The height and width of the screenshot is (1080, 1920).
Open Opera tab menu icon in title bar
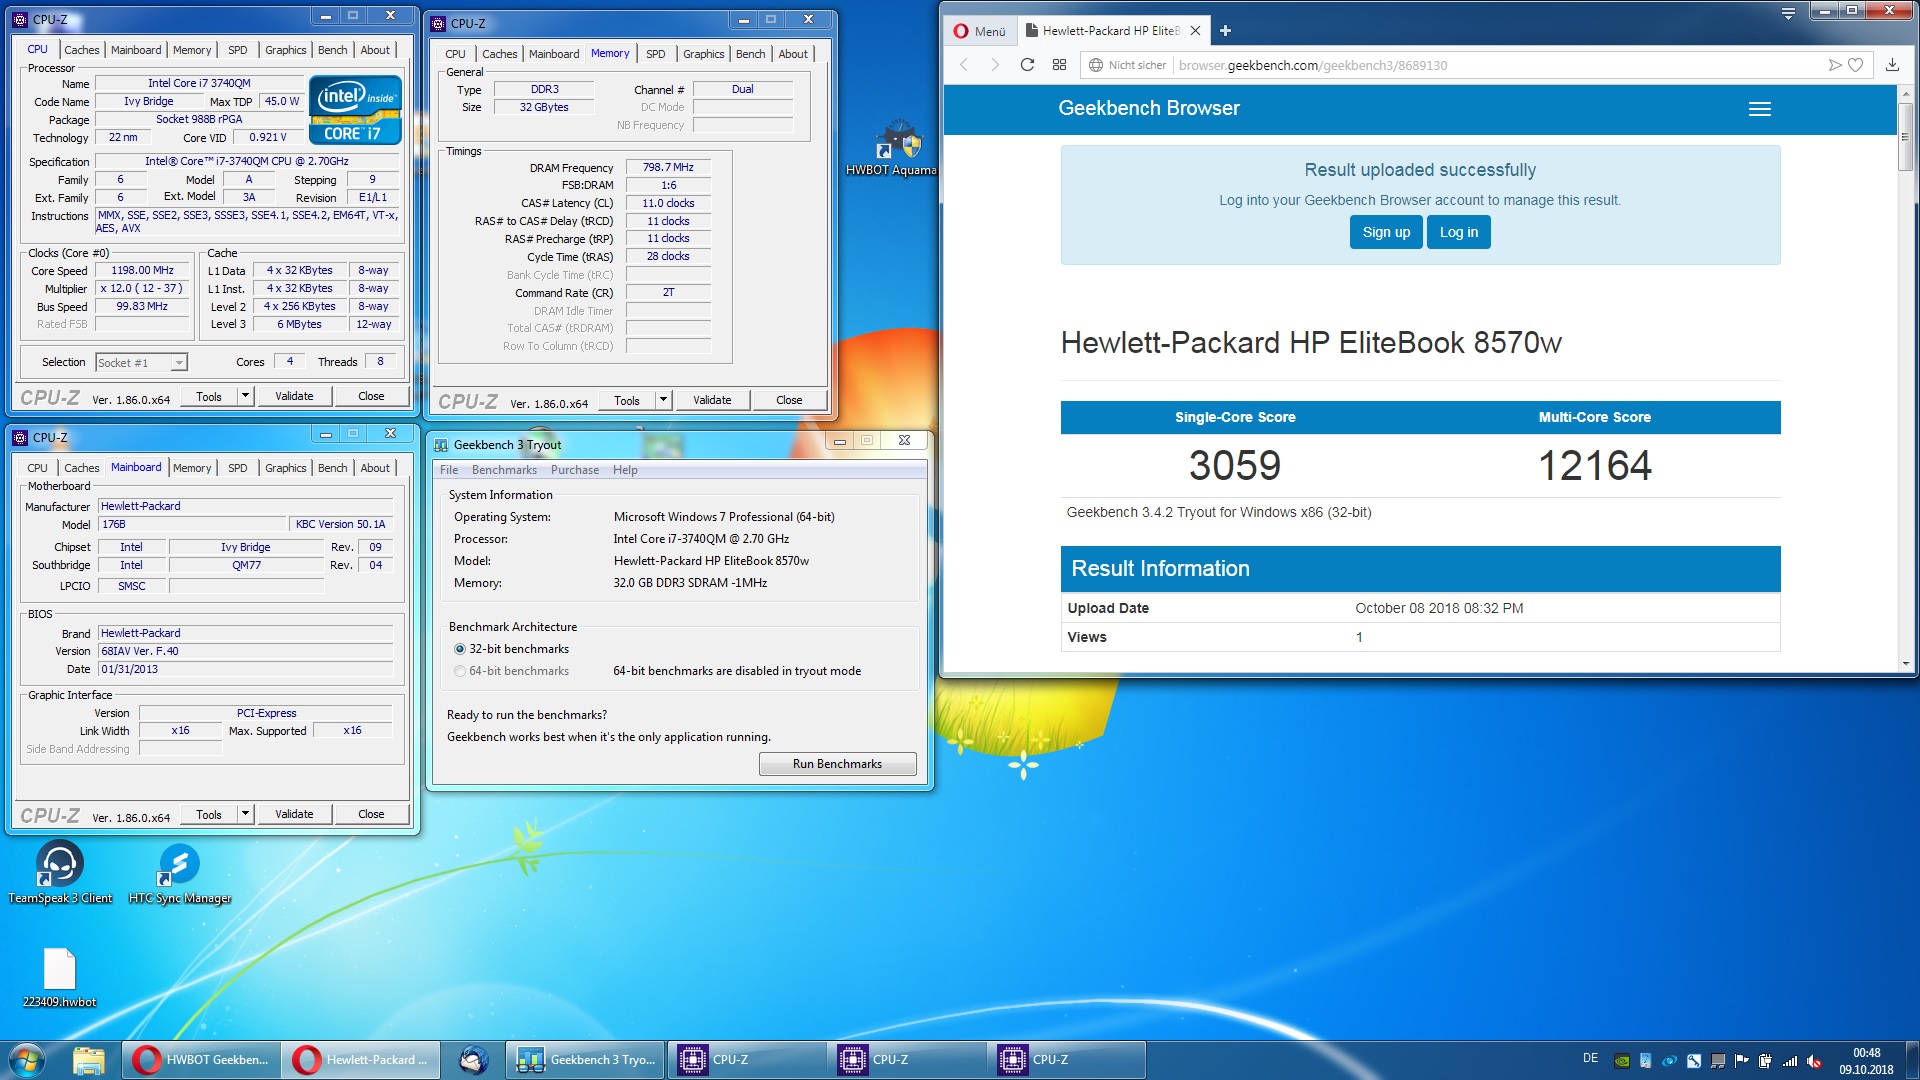tap(1788, 13)
